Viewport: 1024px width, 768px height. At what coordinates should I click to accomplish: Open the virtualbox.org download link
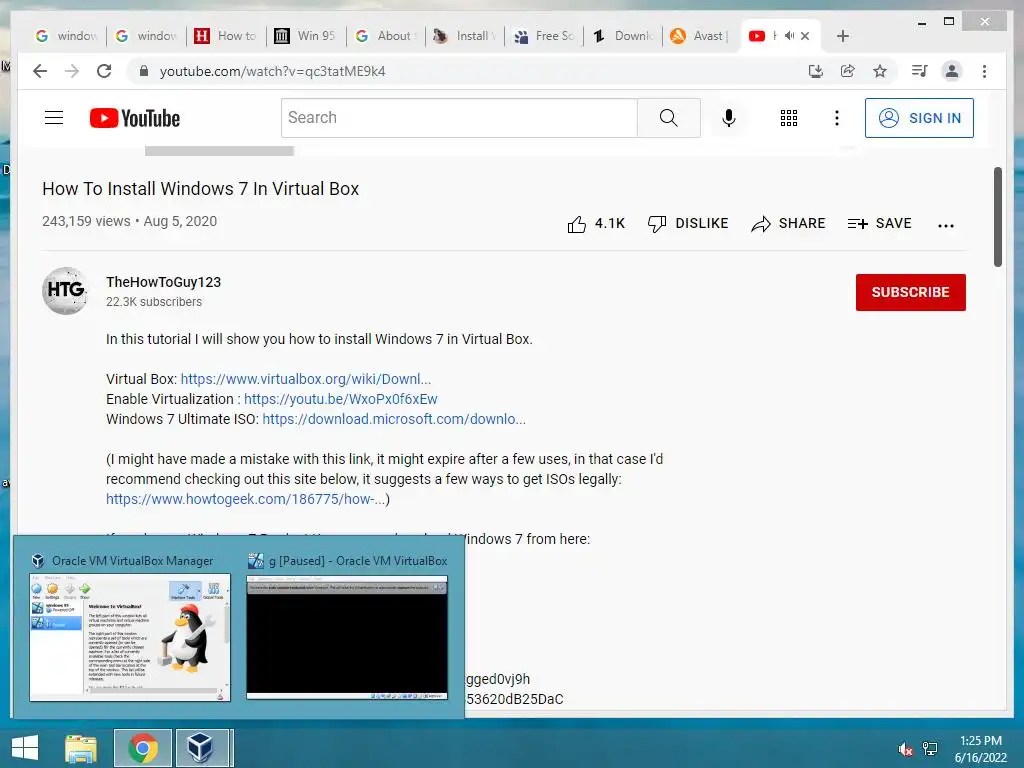click(306, 379)
